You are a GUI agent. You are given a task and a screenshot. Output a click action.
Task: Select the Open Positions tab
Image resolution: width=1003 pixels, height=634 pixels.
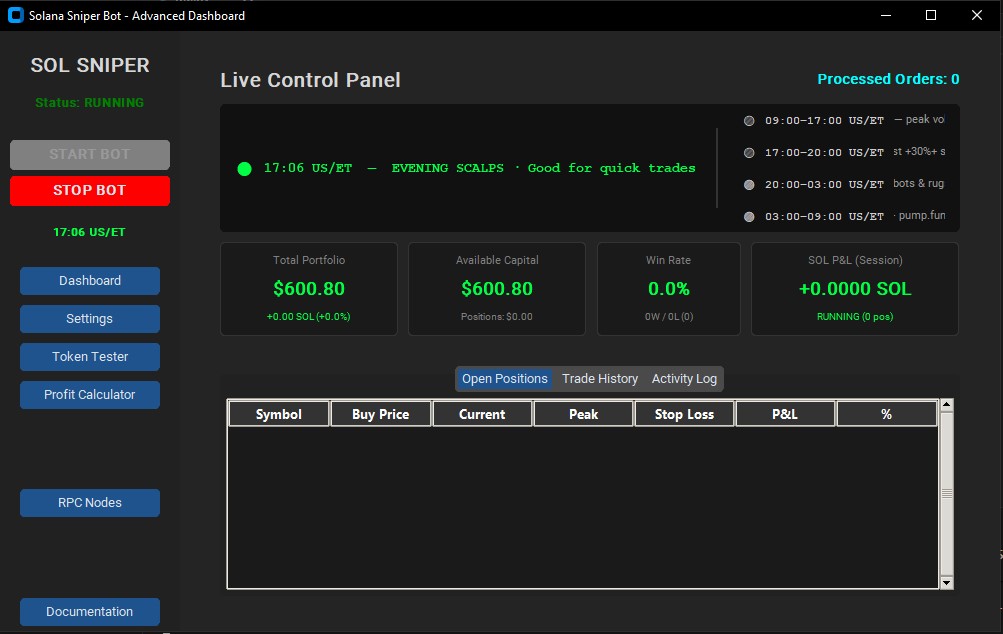(x=504, y=378)
